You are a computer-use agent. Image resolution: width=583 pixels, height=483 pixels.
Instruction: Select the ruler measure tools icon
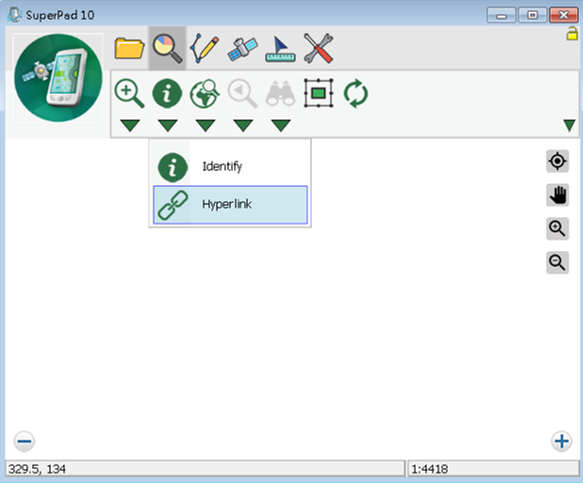coord(280,49)
